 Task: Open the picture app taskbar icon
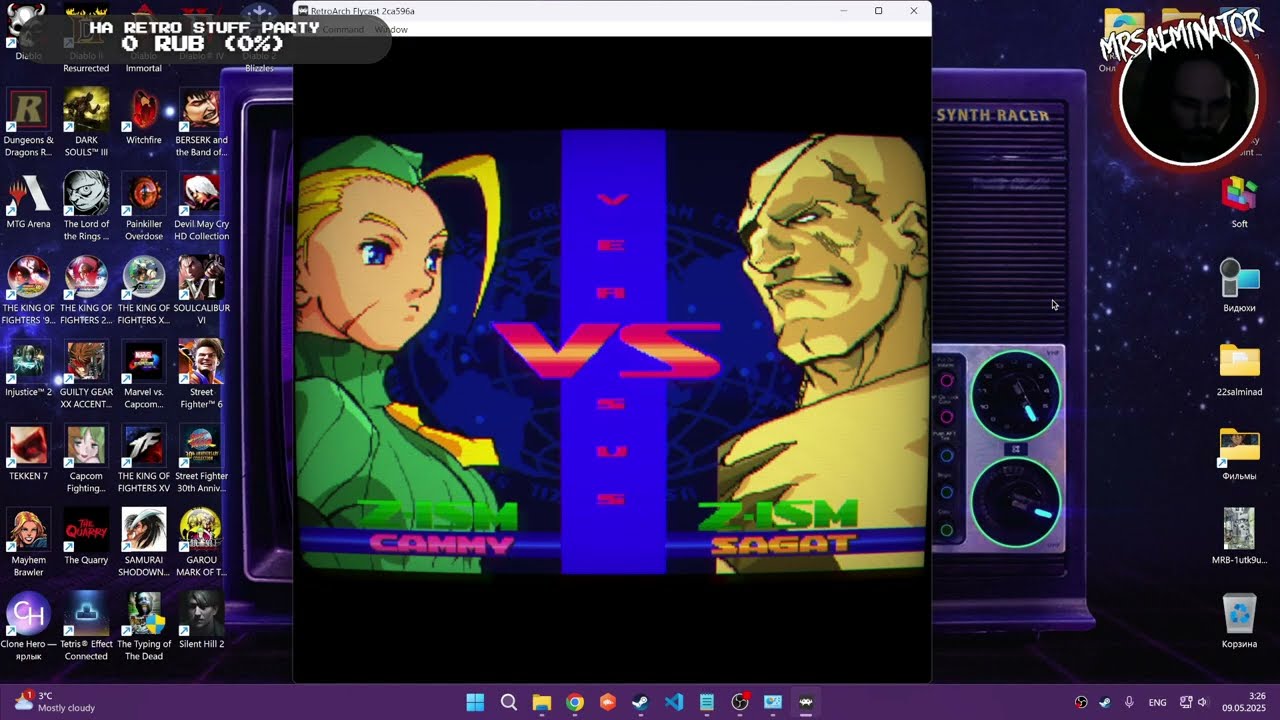pos(772,702)
